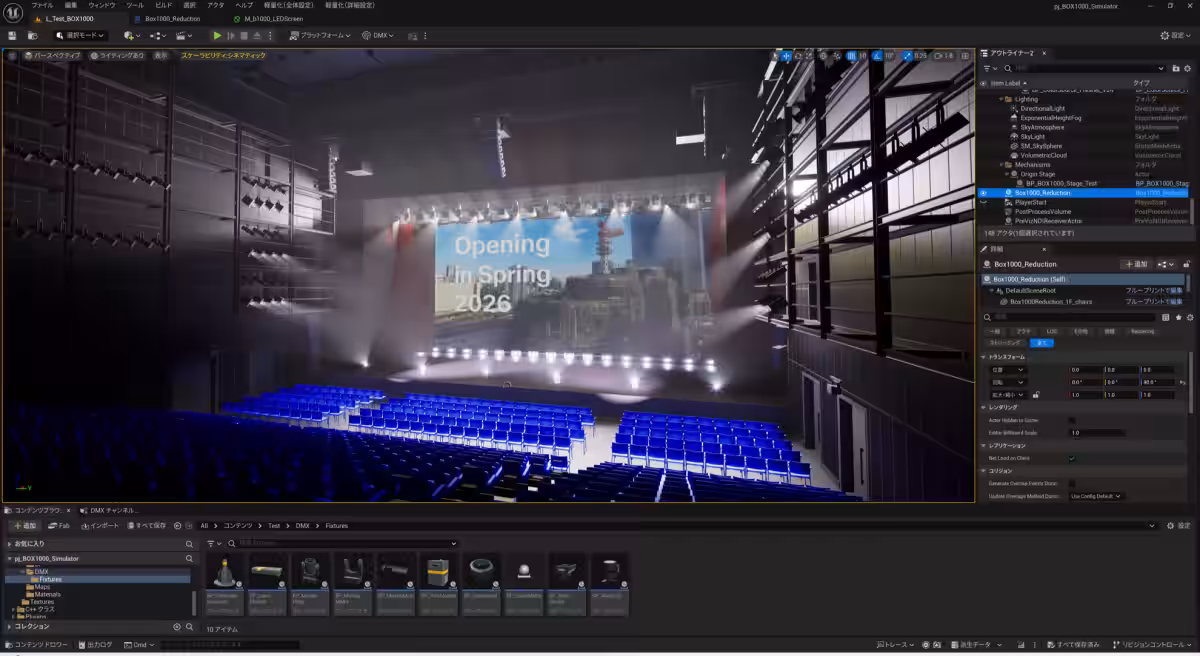Click the Save level icon in toolbar

tap(12, 35)
